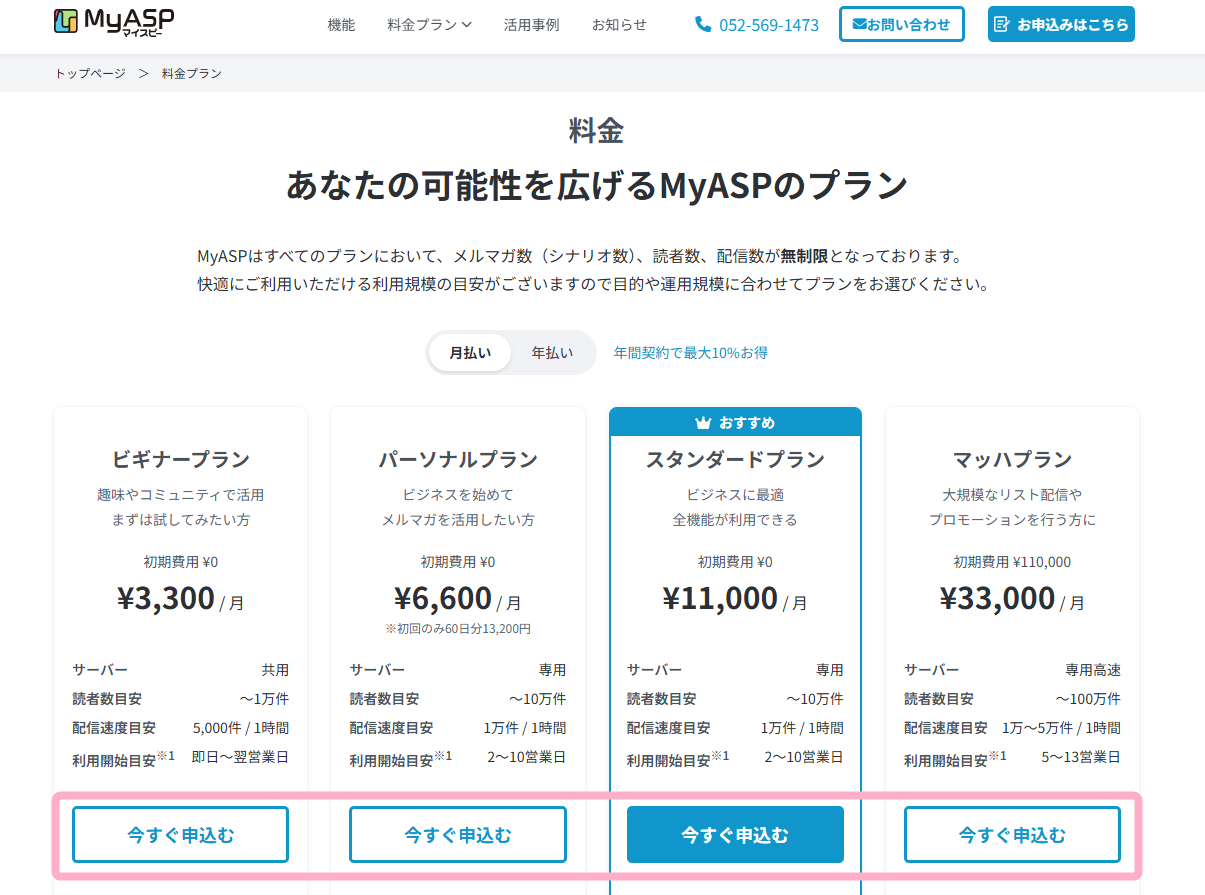1205x895 pixels.
Task: Switch billing to 月払い
Action: [x=470, y=353]
